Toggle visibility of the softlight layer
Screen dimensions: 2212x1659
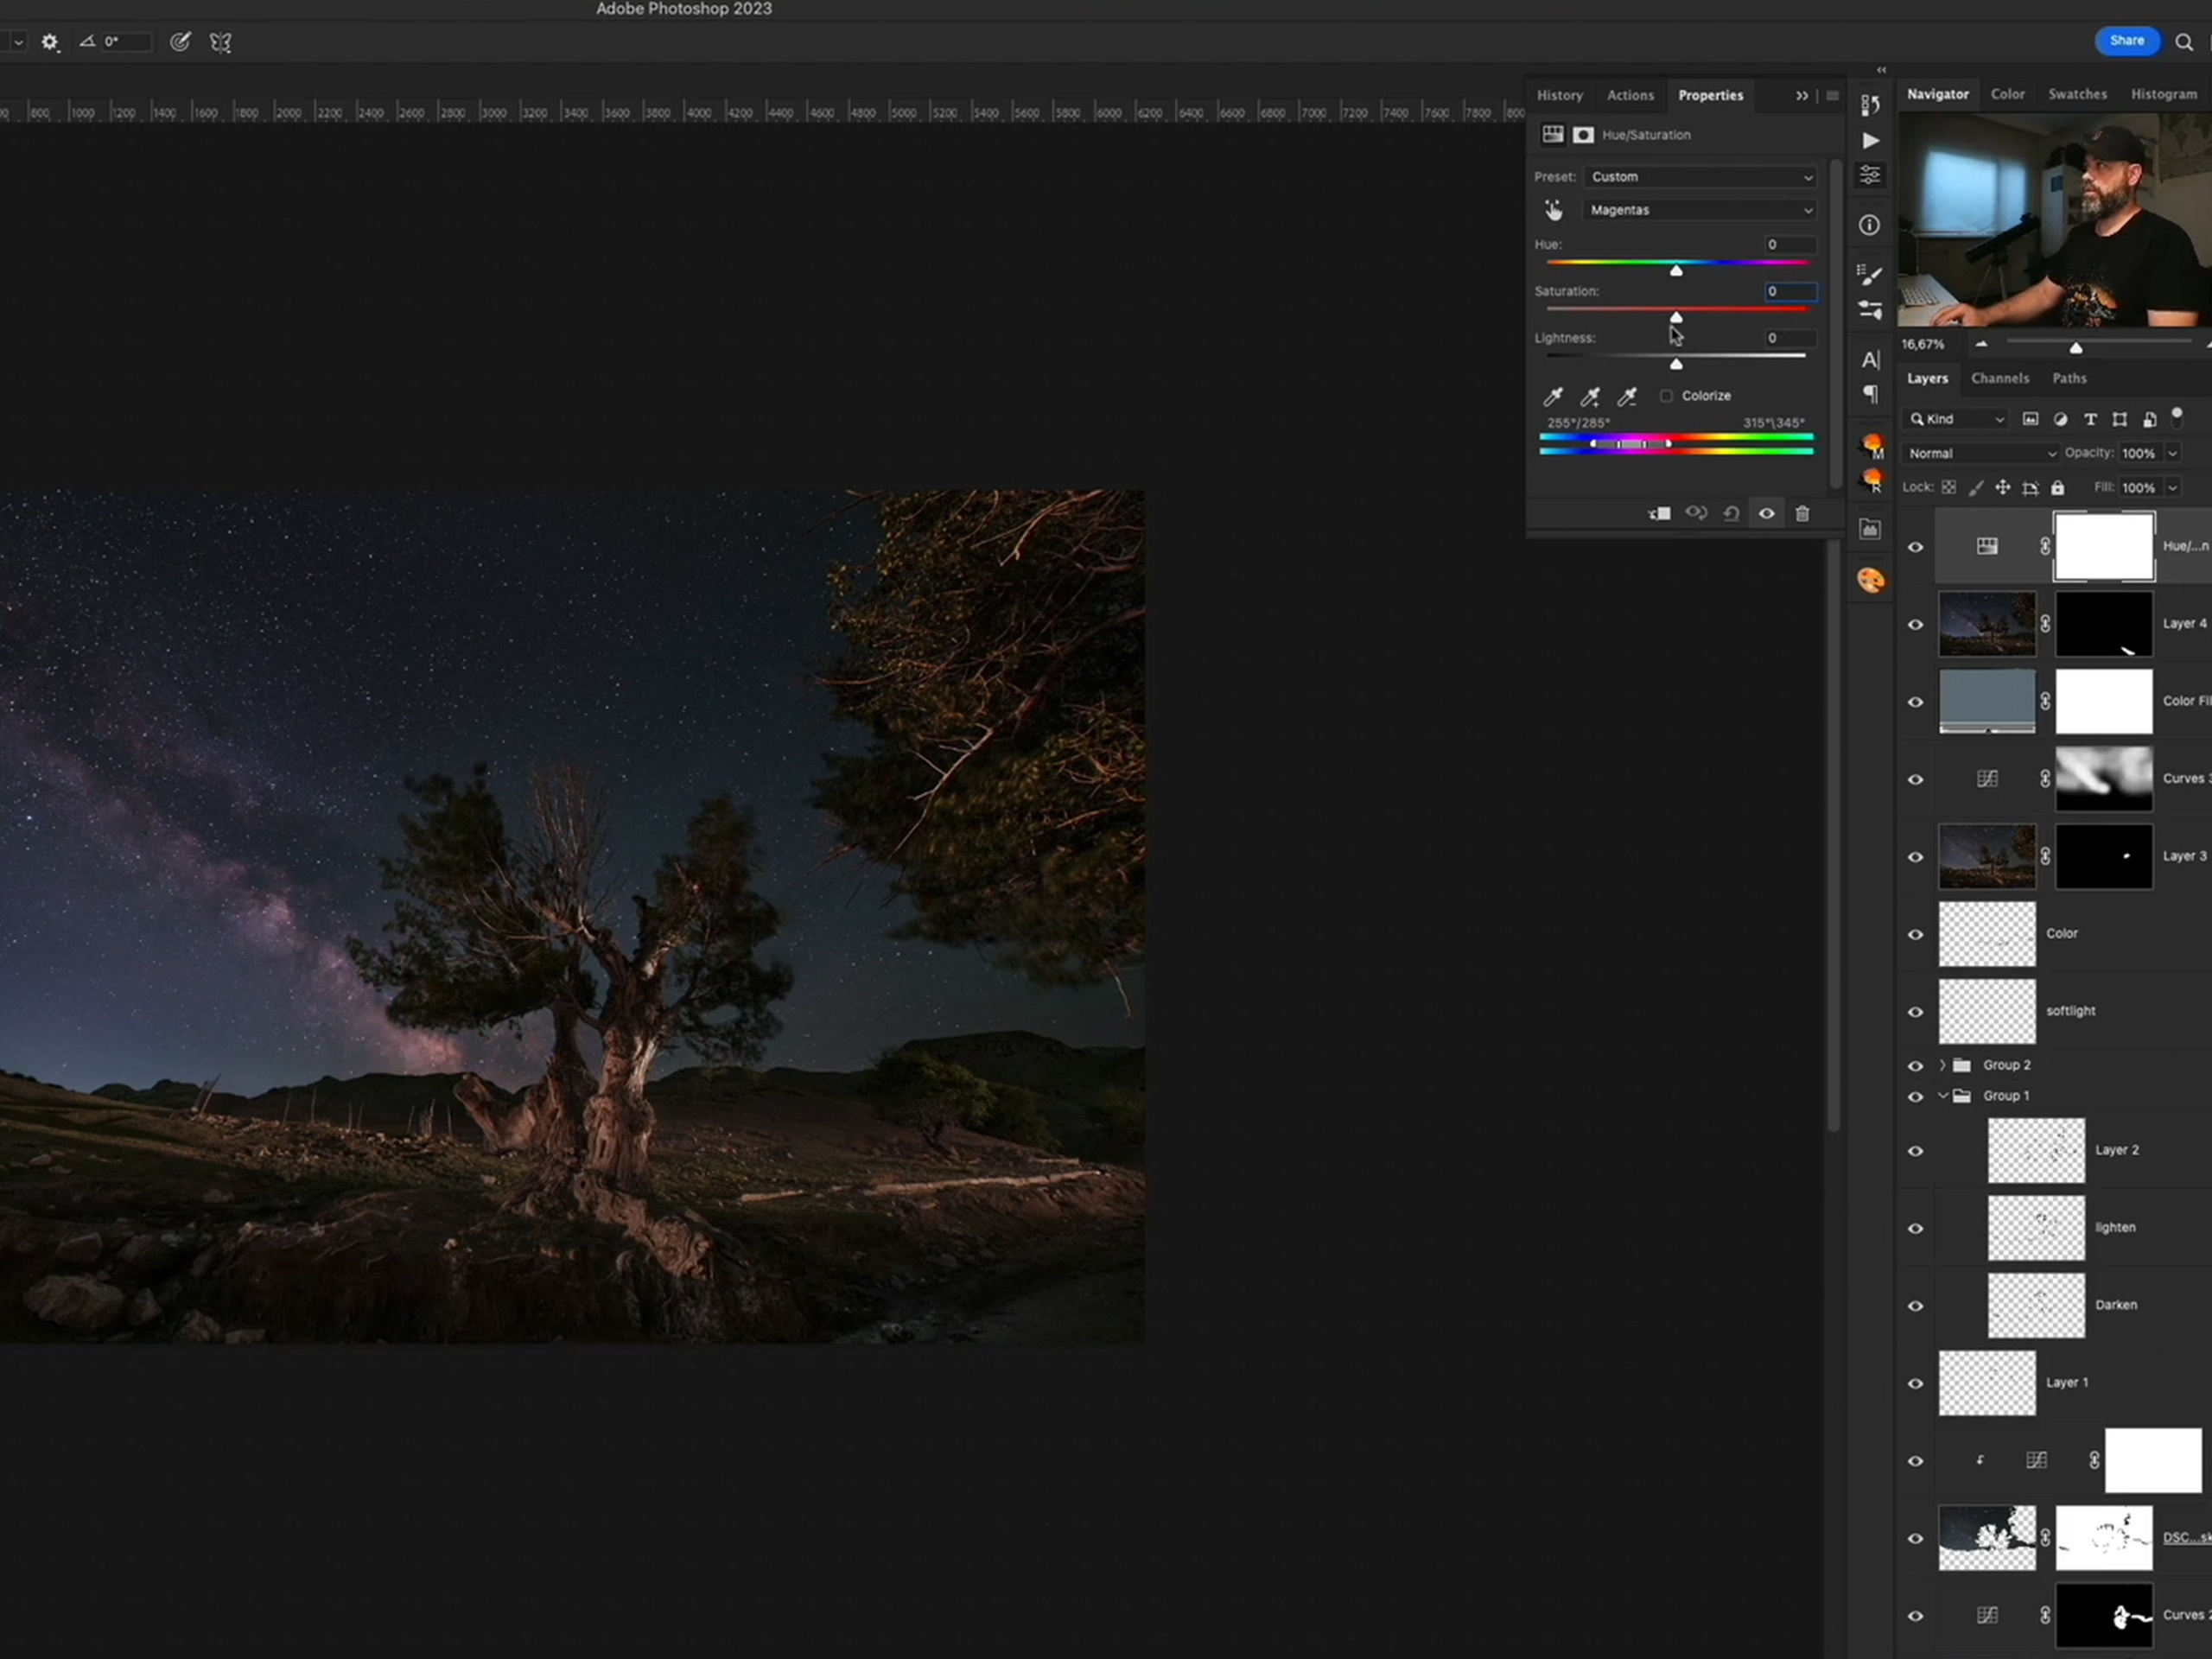[1915, 1012]
